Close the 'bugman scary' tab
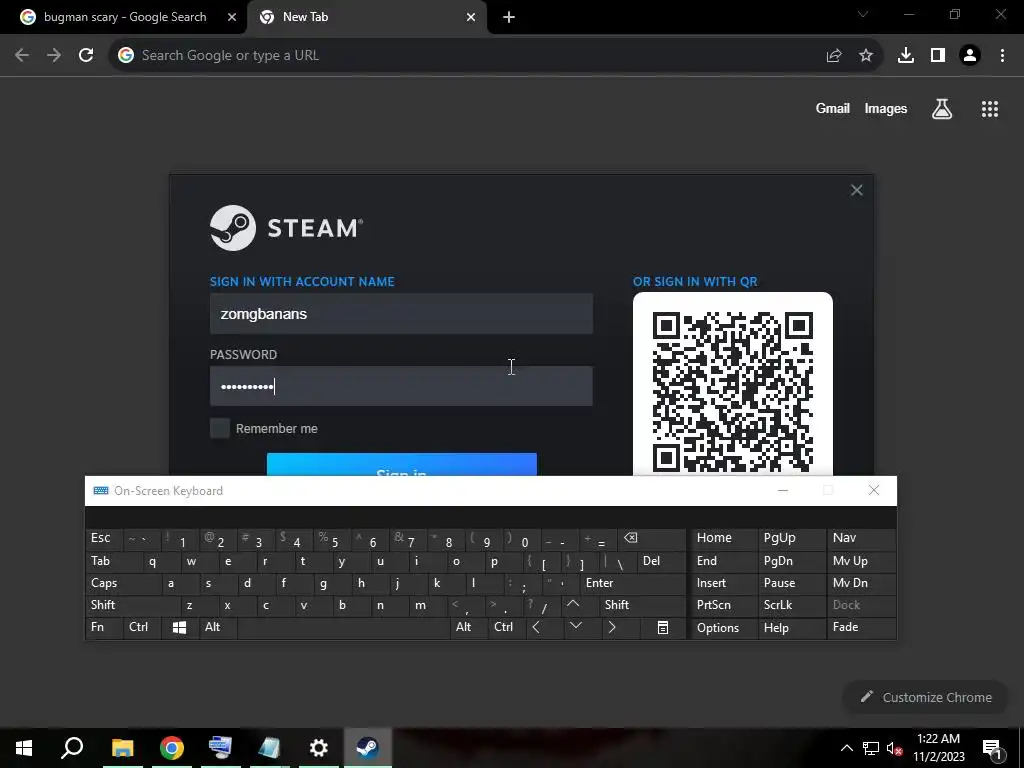The image size is (1024, 768). point(232,18)
